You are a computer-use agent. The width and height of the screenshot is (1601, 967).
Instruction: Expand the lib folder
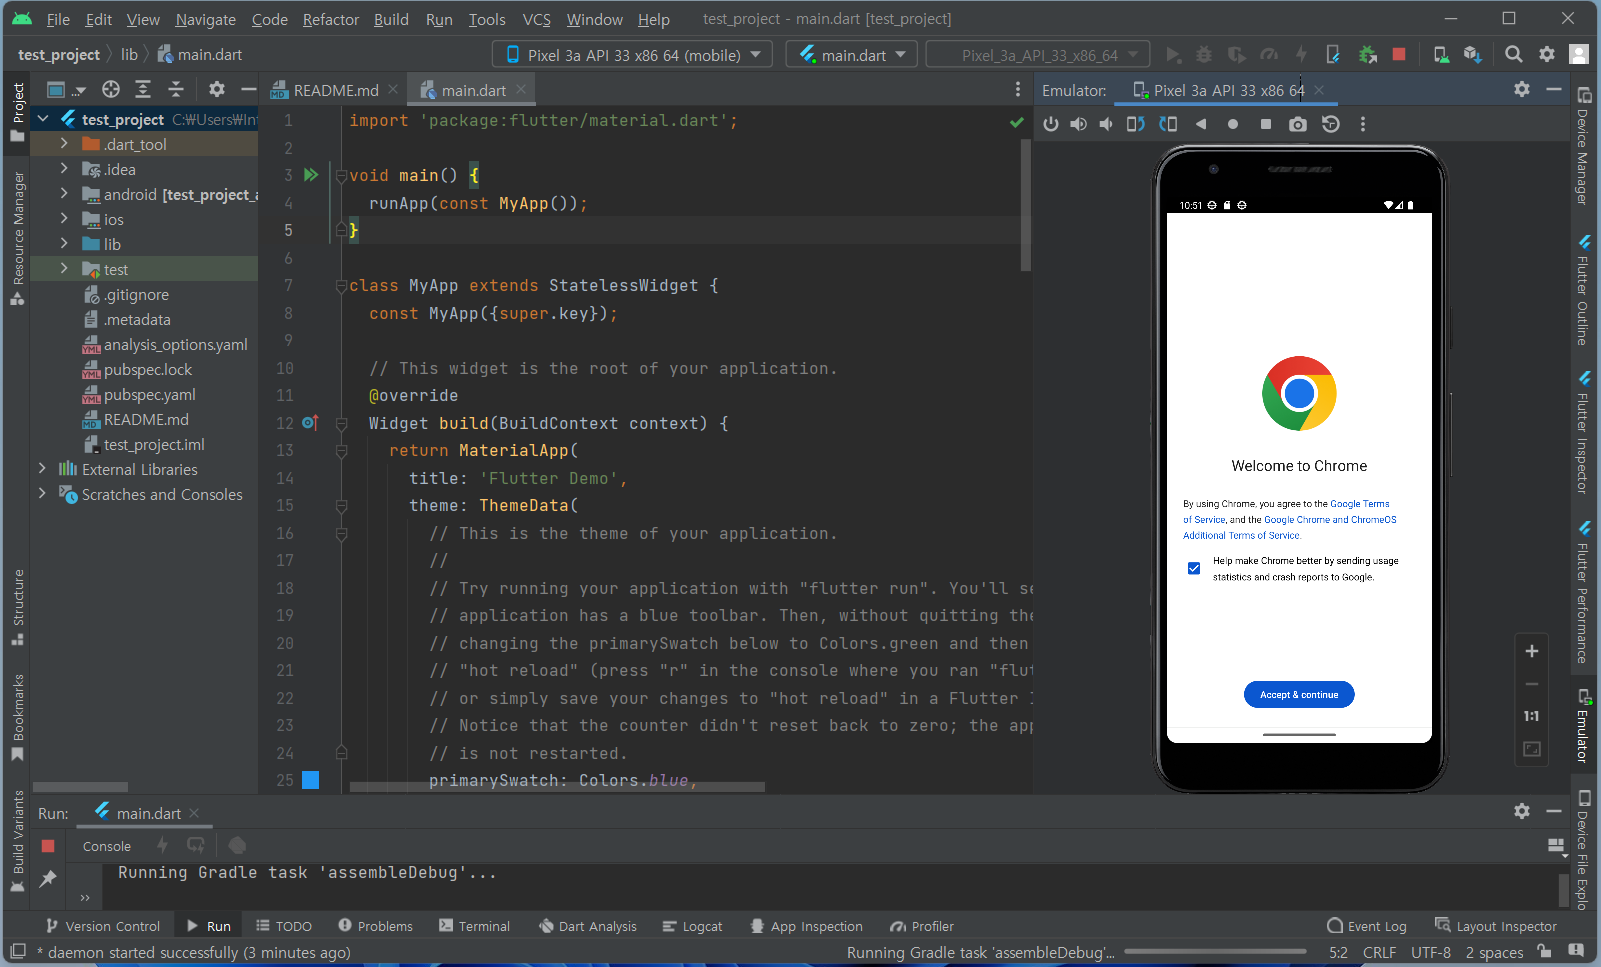coord(64,244)
